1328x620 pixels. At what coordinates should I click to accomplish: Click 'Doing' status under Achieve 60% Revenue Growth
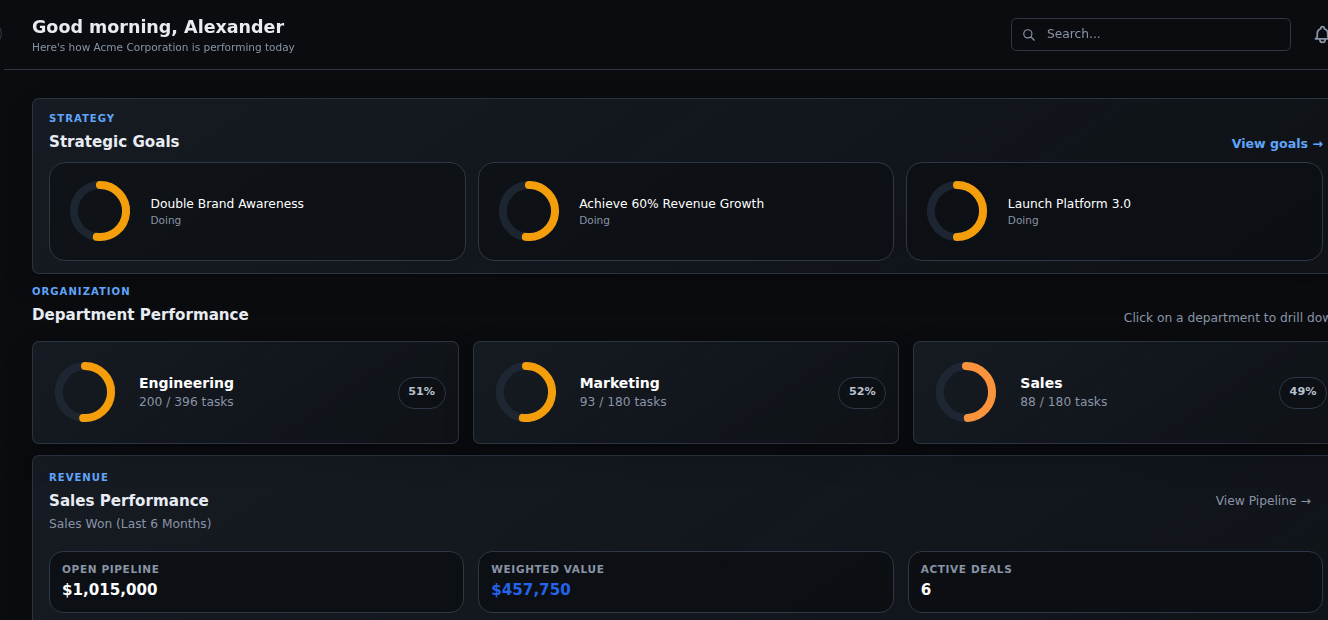pos(595,221)
